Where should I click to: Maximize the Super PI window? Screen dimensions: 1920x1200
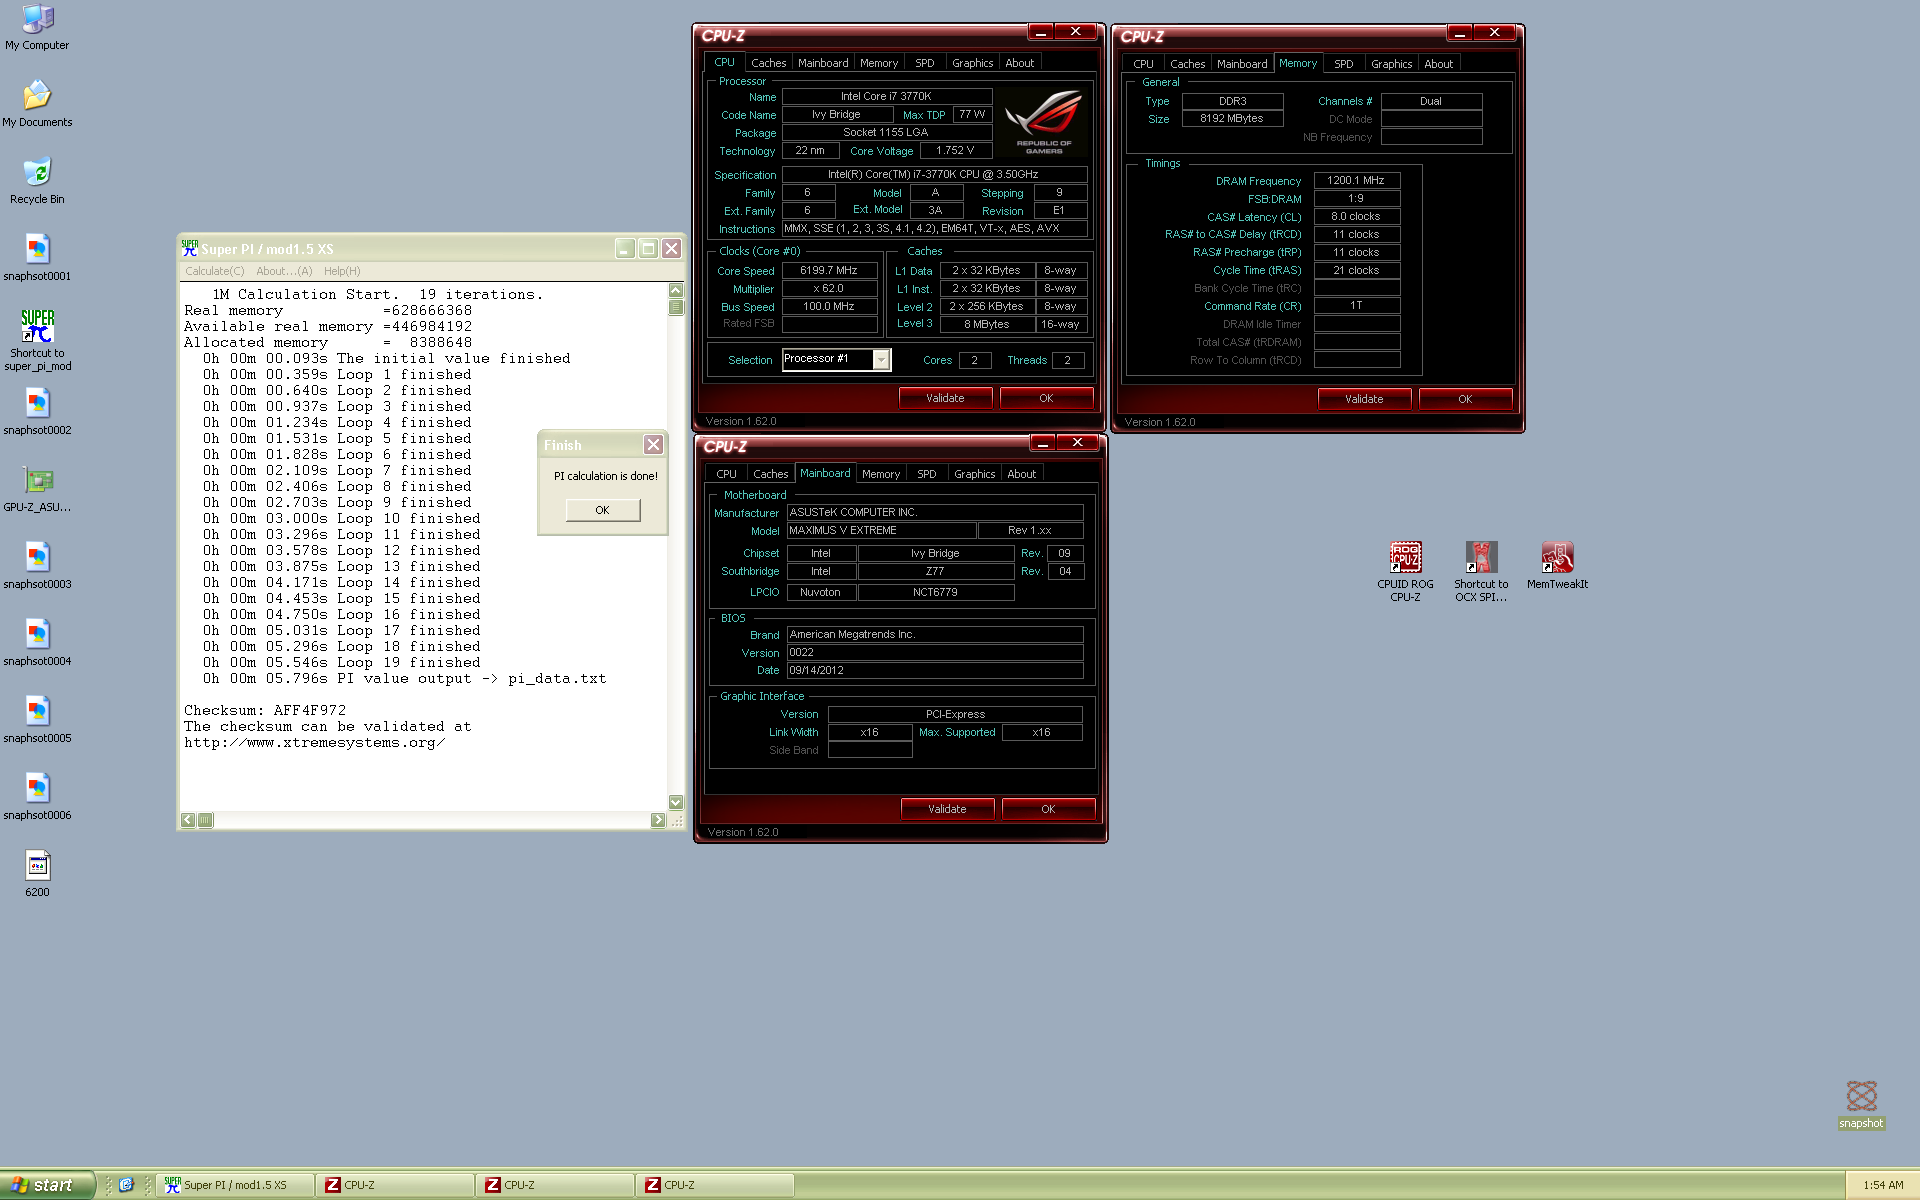click(x=648, y=248)
